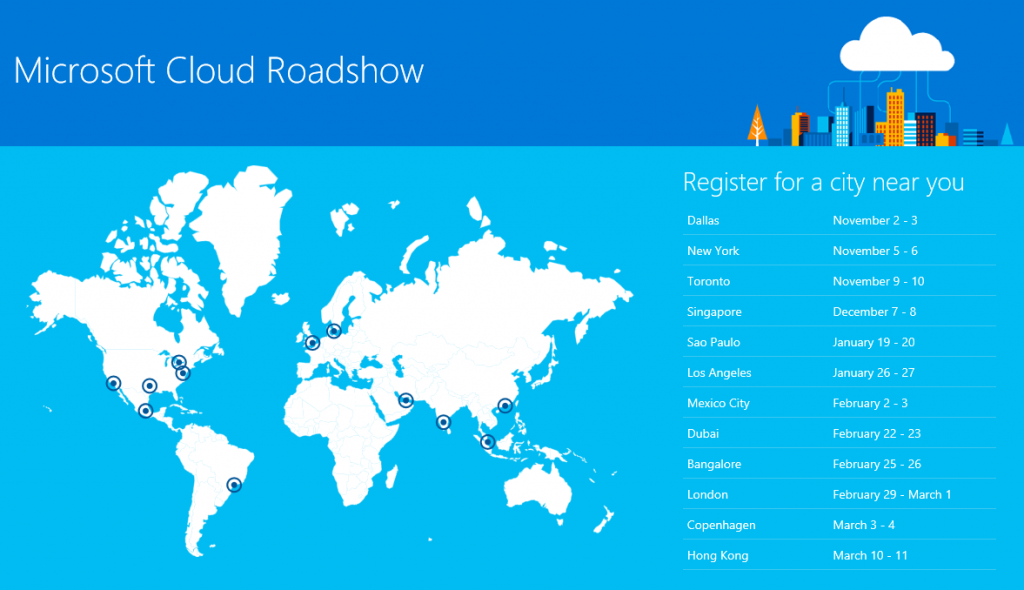Select the Copenhagen map marker
The image size is (1024, 590).
coord(334,331)
